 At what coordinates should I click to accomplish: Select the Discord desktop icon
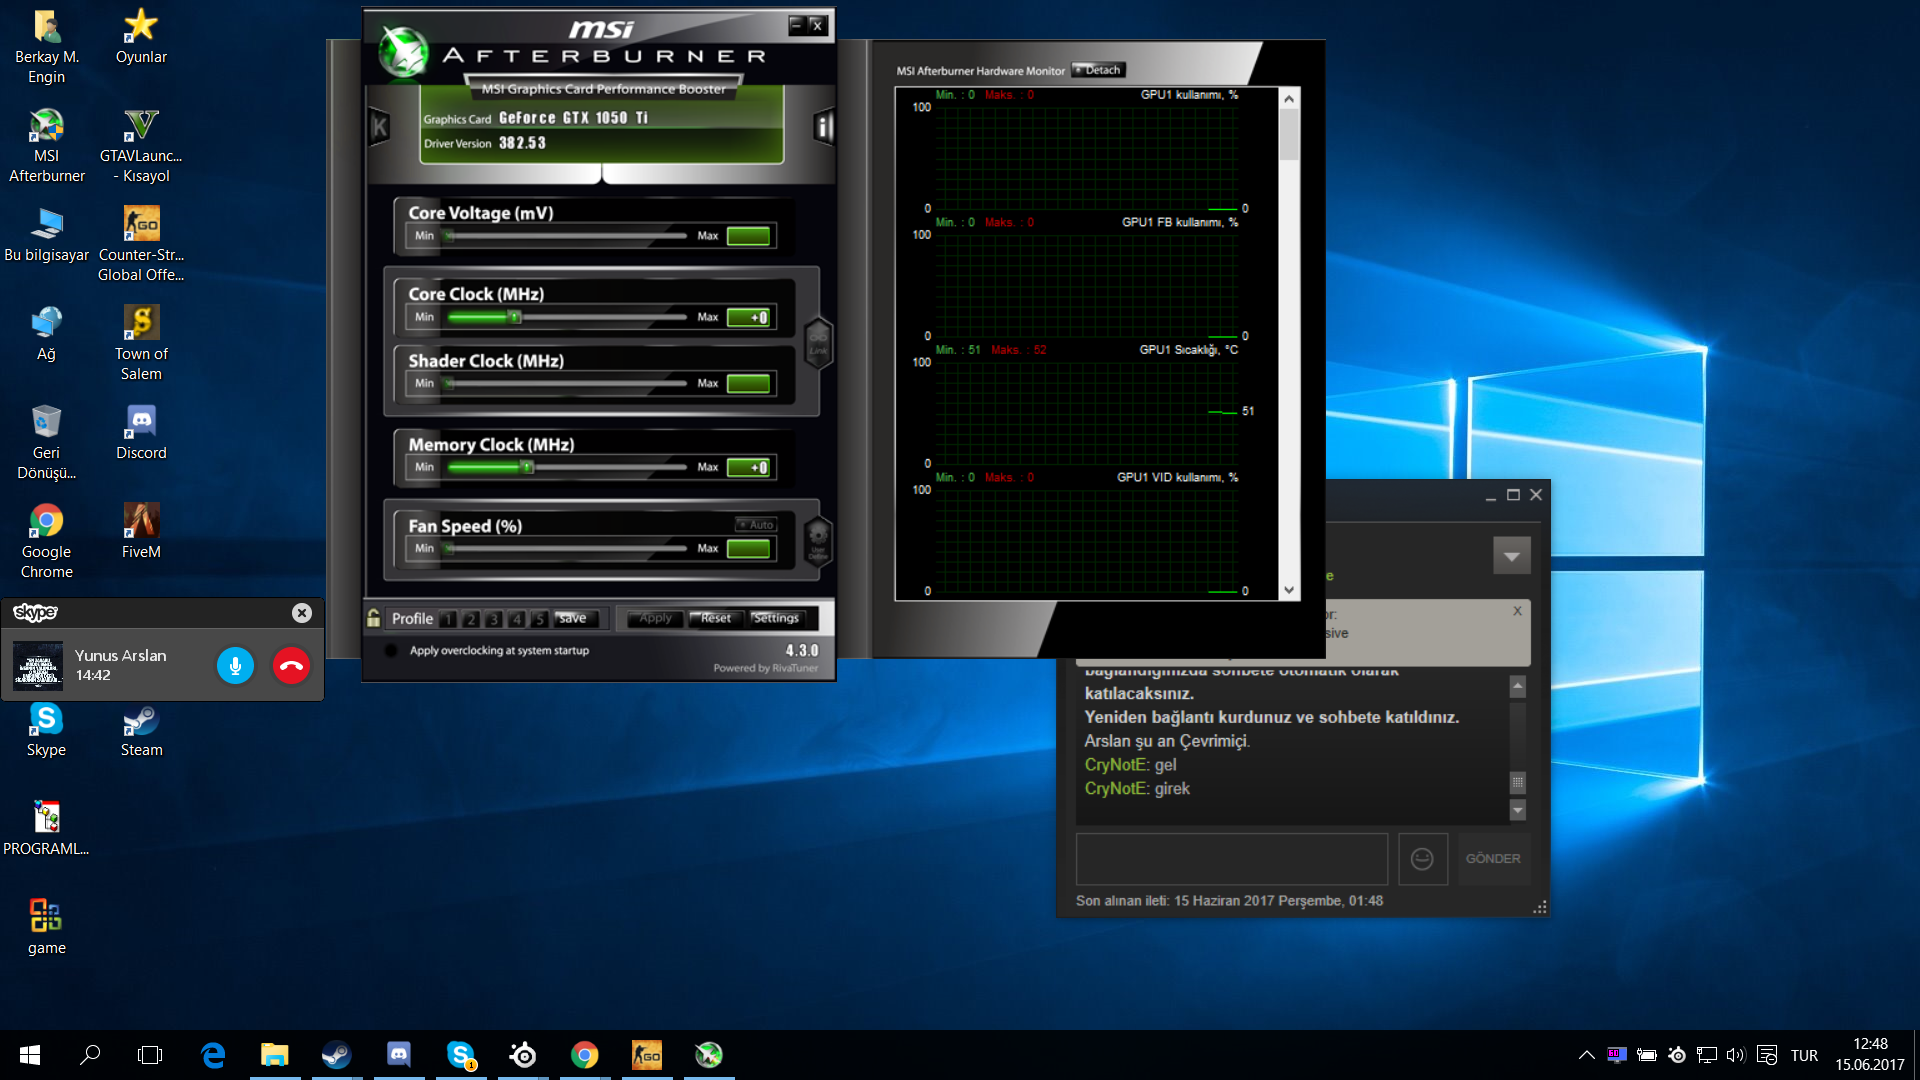tap(141, 433)
